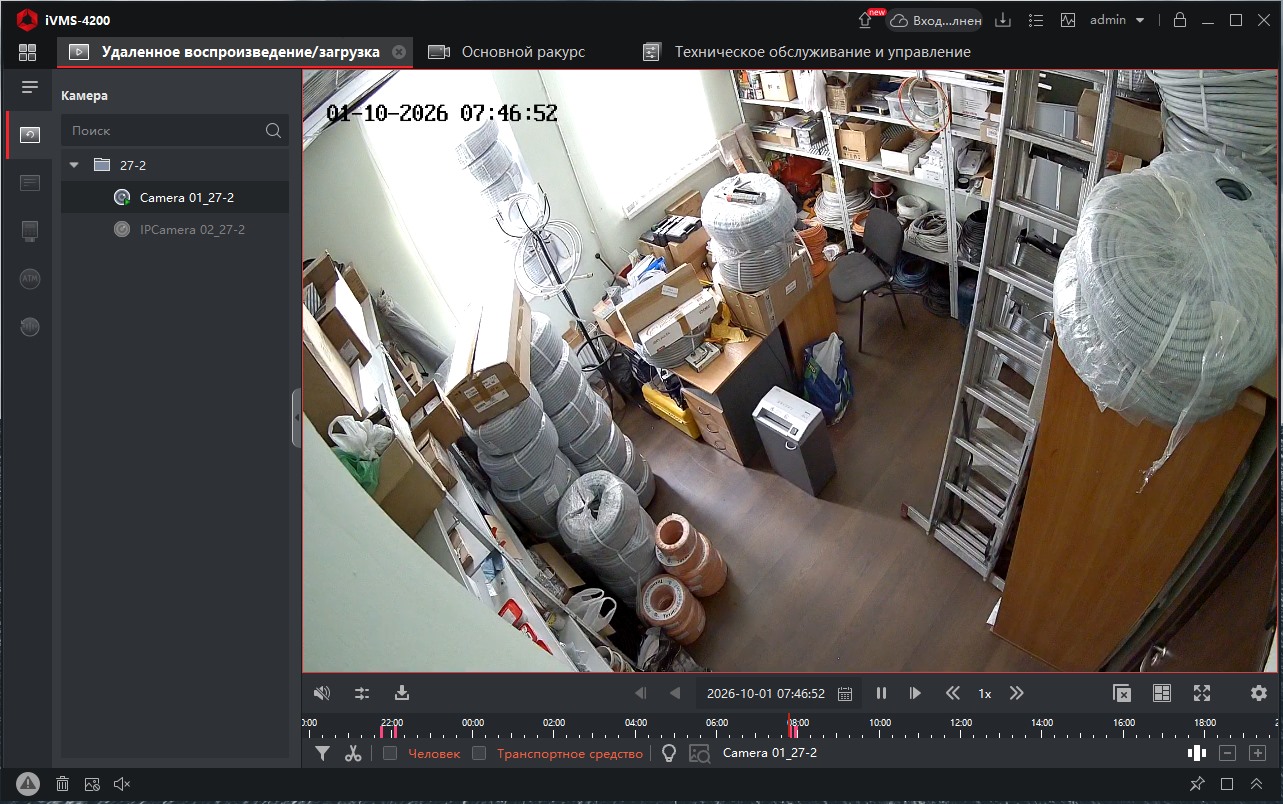
Task: Click the 22:00 recording segment on timeline
Action: (394, 731)
